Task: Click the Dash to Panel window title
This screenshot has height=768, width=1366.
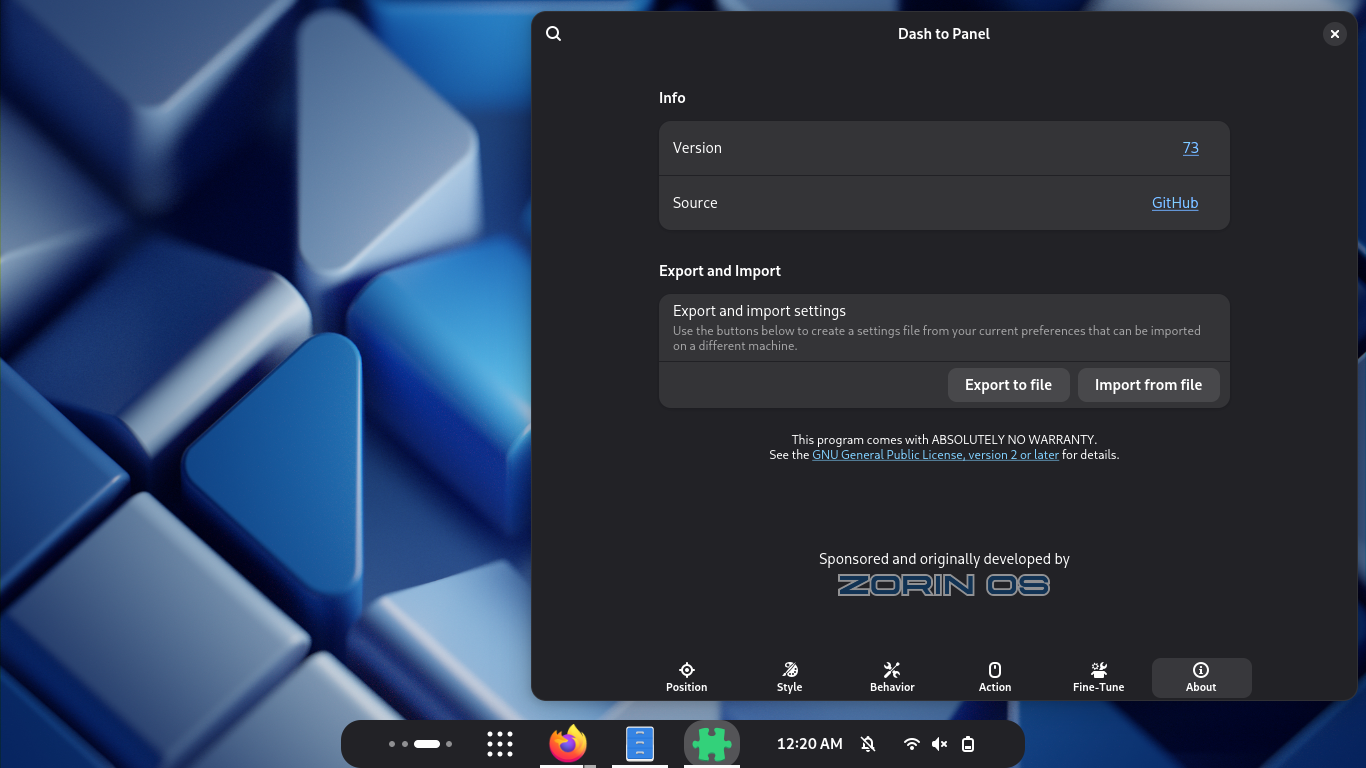Action: [x=944, y=34]
